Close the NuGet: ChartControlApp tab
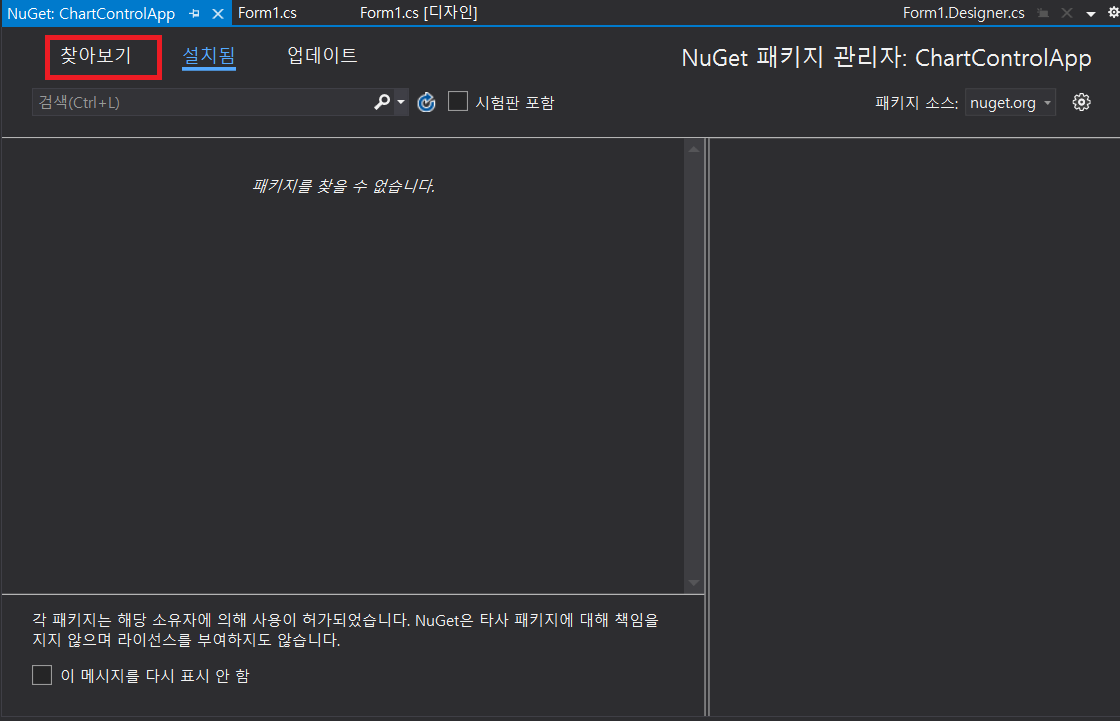 (218, 14)
